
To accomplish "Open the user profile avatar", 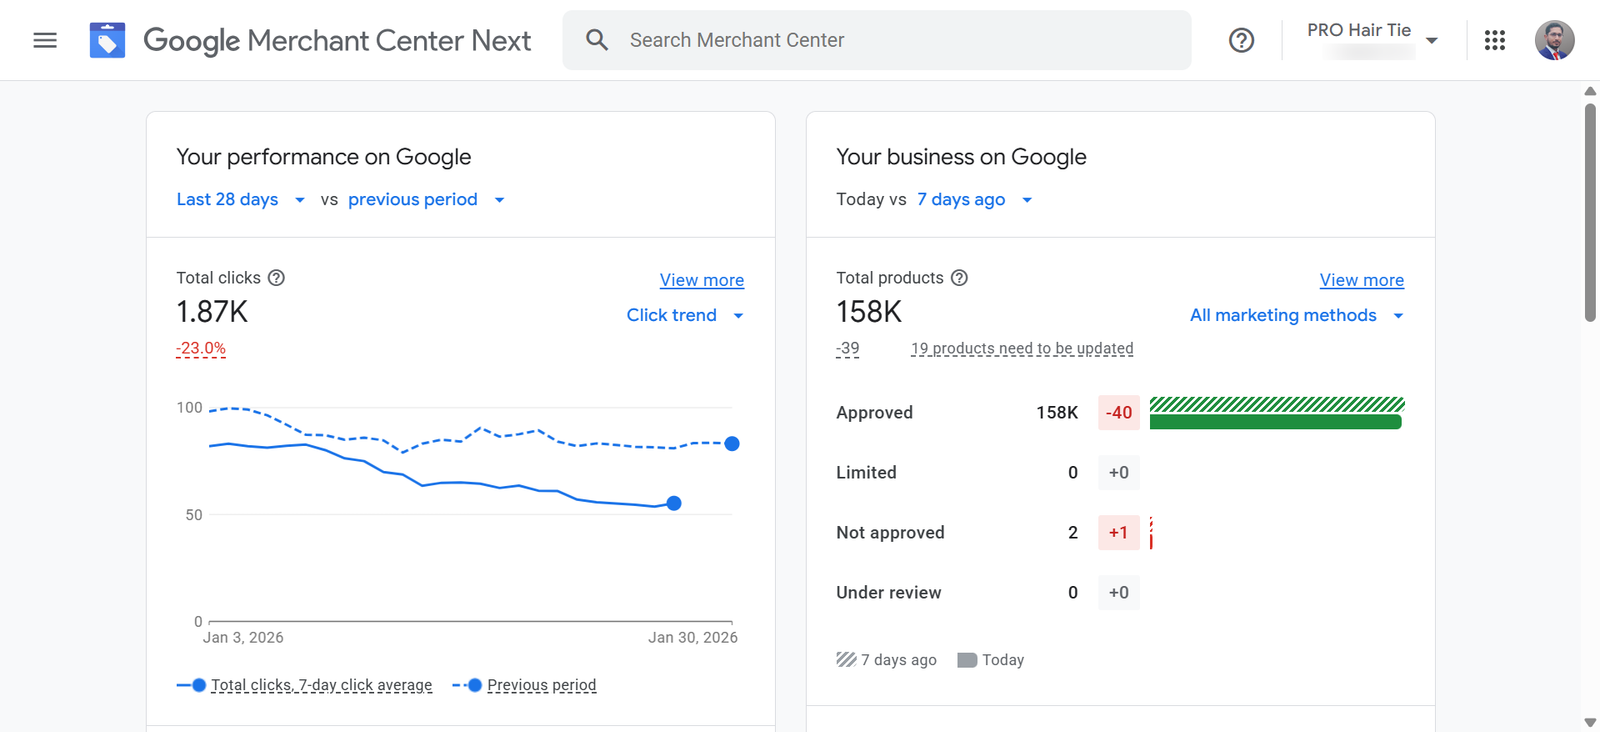I will coord(1554,40).
